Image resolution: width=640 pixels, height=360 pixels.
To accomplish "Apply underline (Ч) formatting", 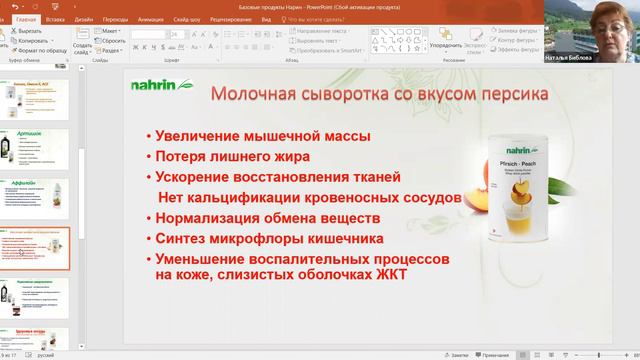I will tap(154, 47).
